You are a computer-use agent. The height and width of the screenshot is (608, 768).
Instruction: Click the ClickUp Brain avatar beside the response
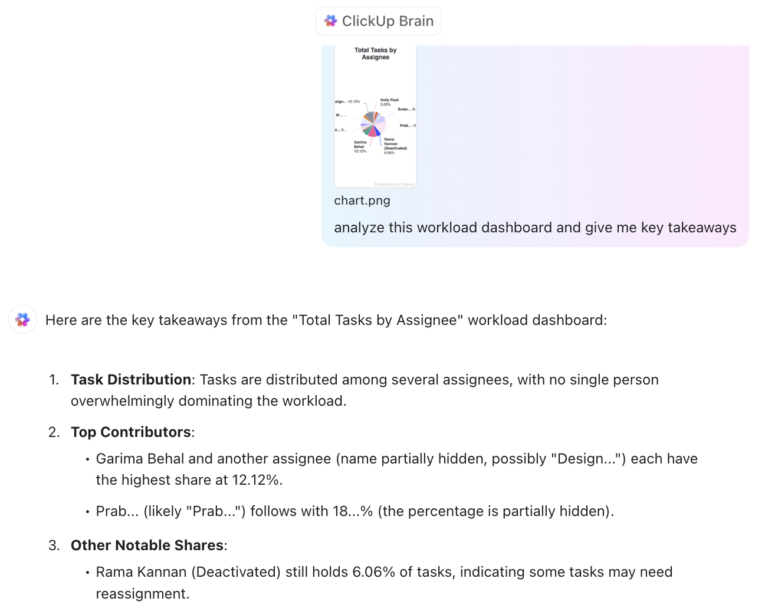pyautogui.click(x=22, y=320)
